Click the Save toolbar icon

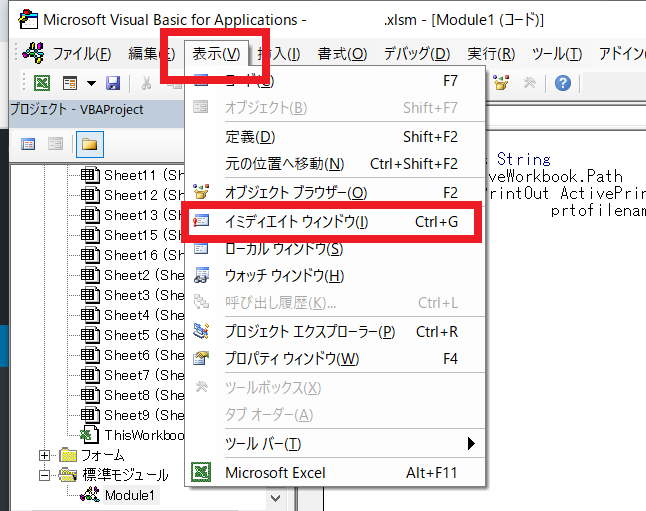pyautogui.click(x=113, y=83)
